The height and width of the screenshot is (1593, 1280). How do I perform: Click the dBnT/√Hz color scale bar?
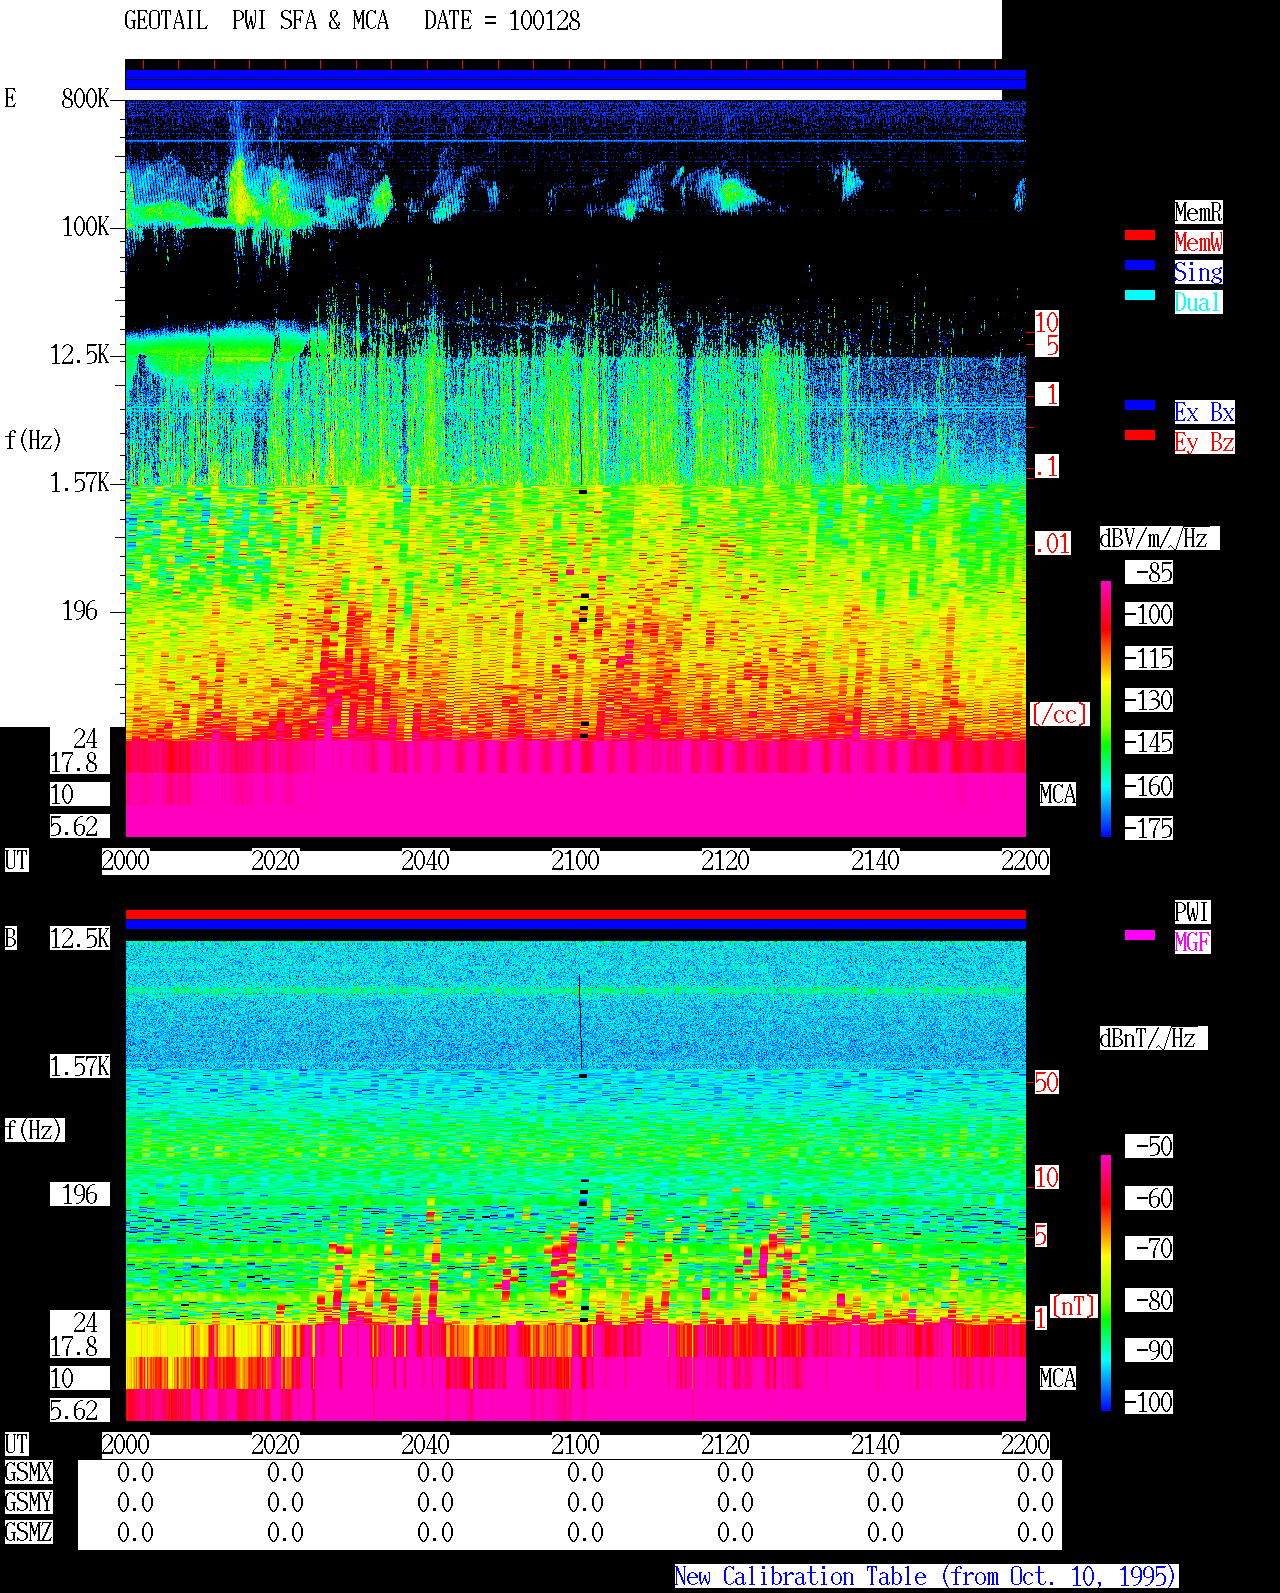tap(1106, 1283)
